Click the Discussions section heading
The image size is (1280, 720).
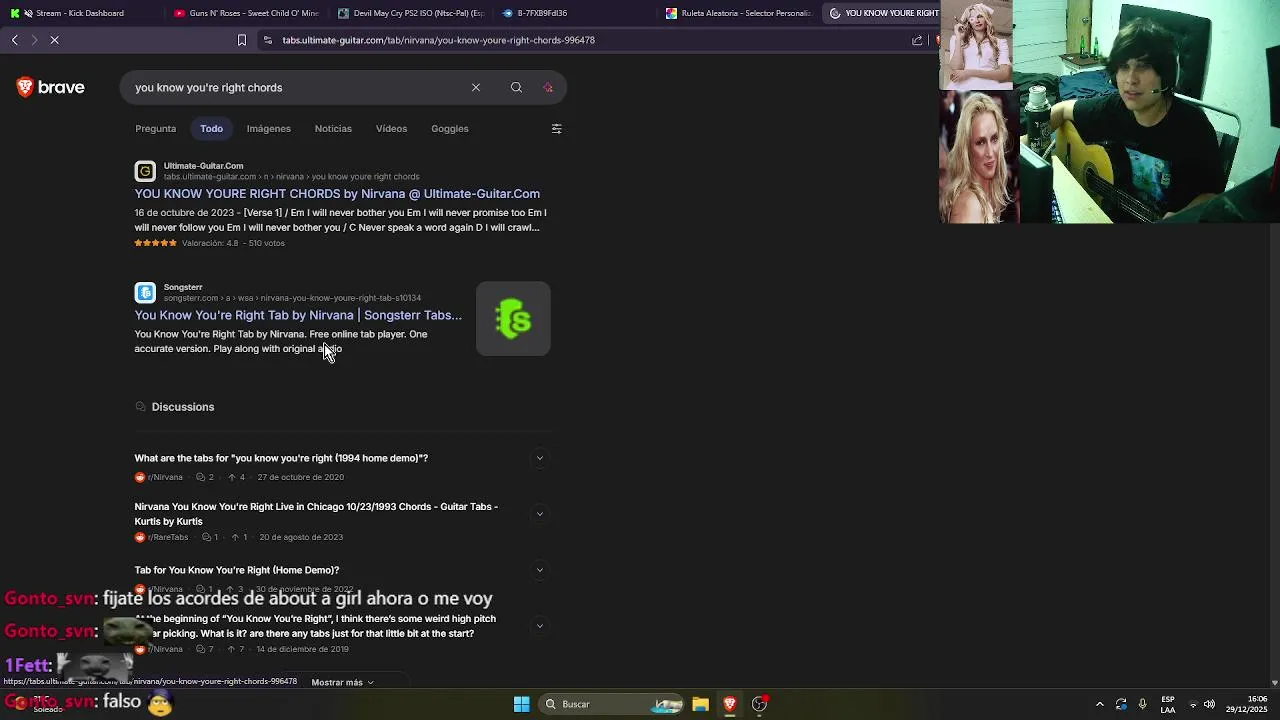tap(183, 407)
